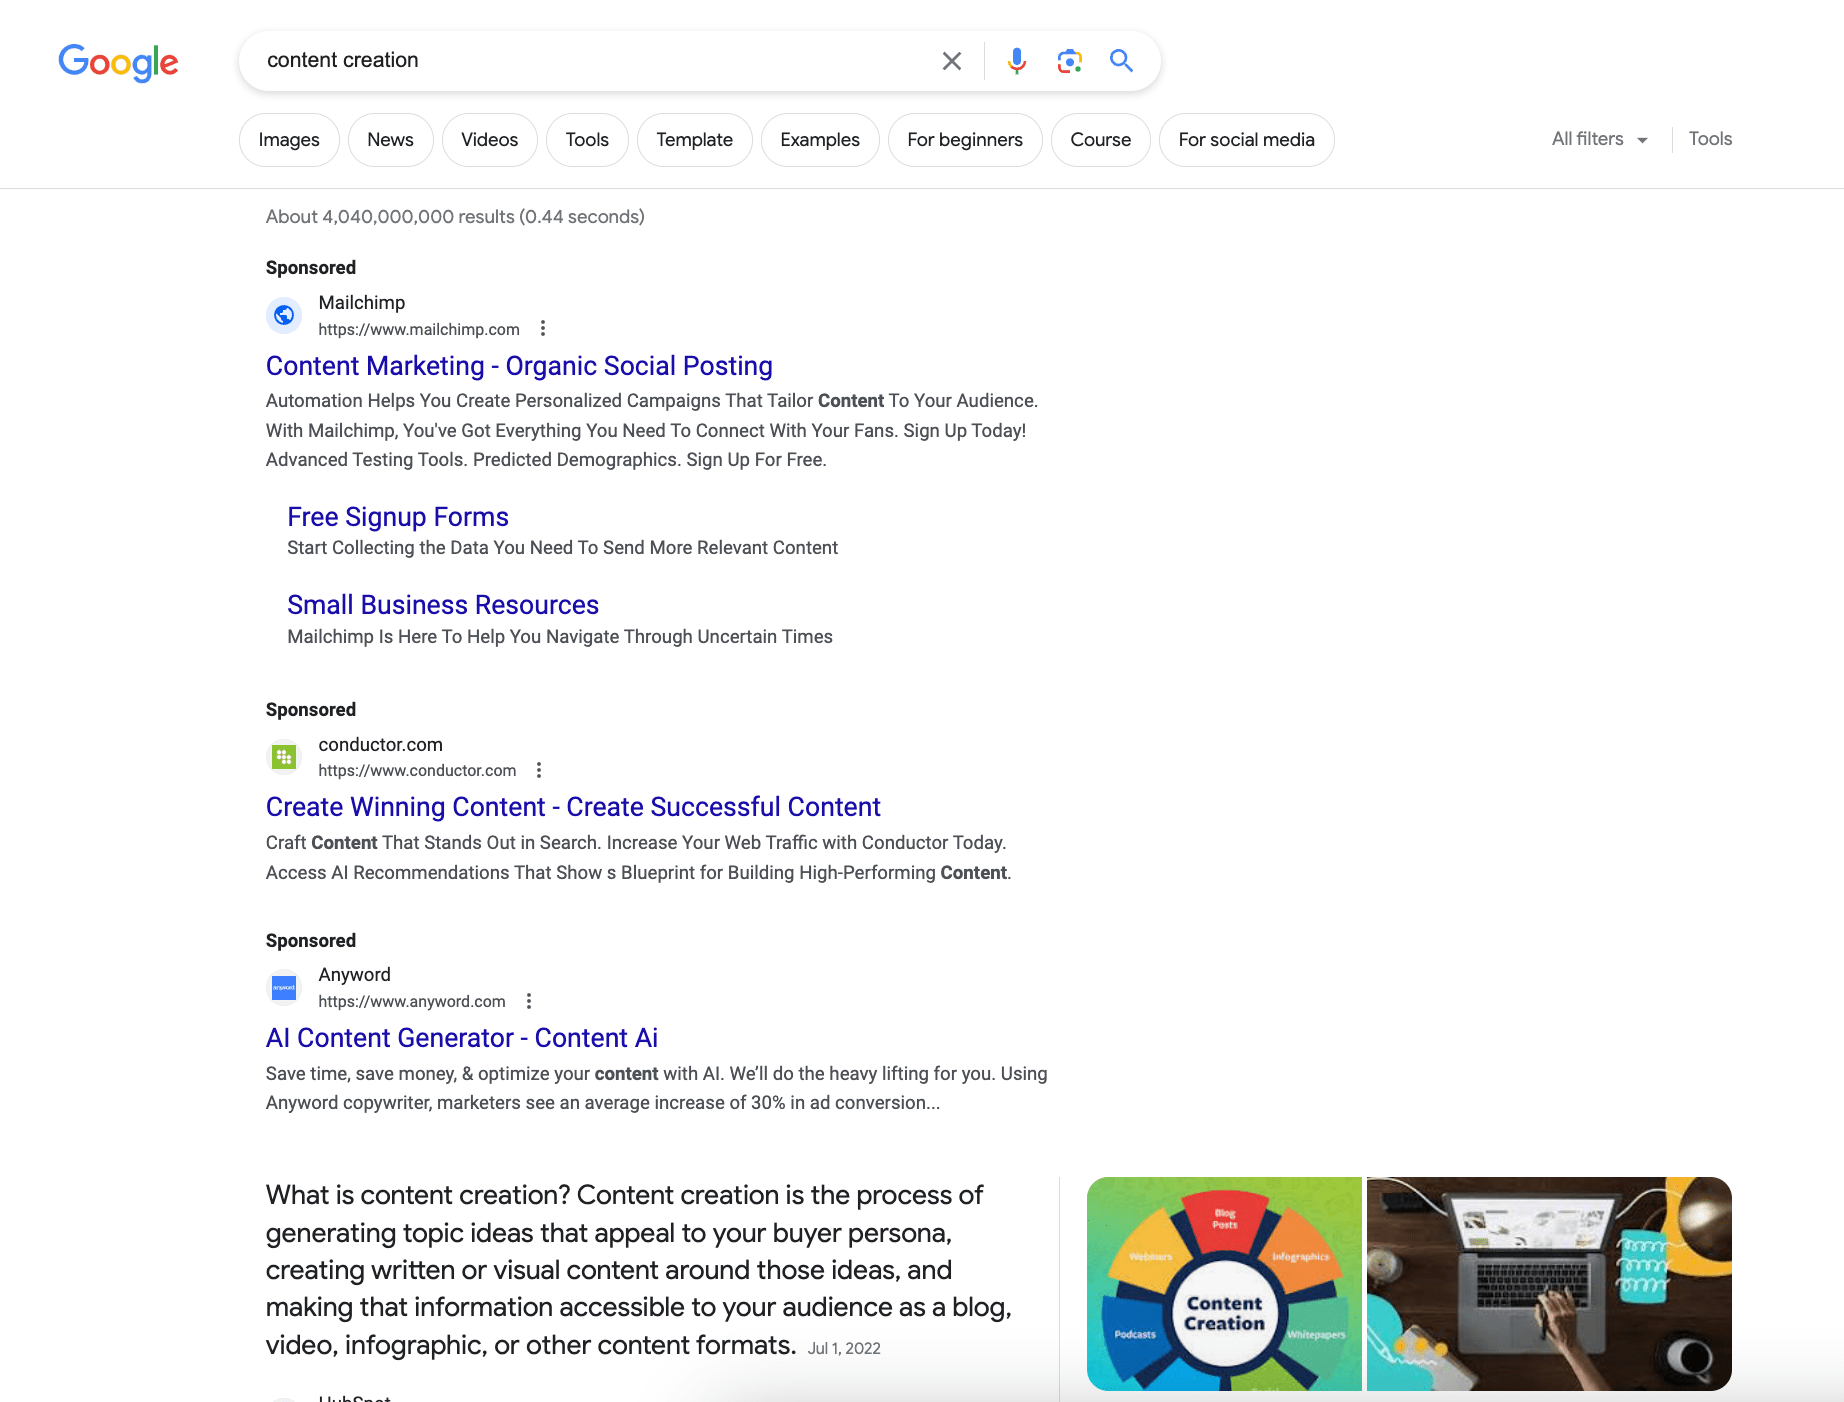Open Anyword ad three-dot menu
Image resolution: width=1844 pixels, height=1402 pixels.
click(x=529, y=1001)
